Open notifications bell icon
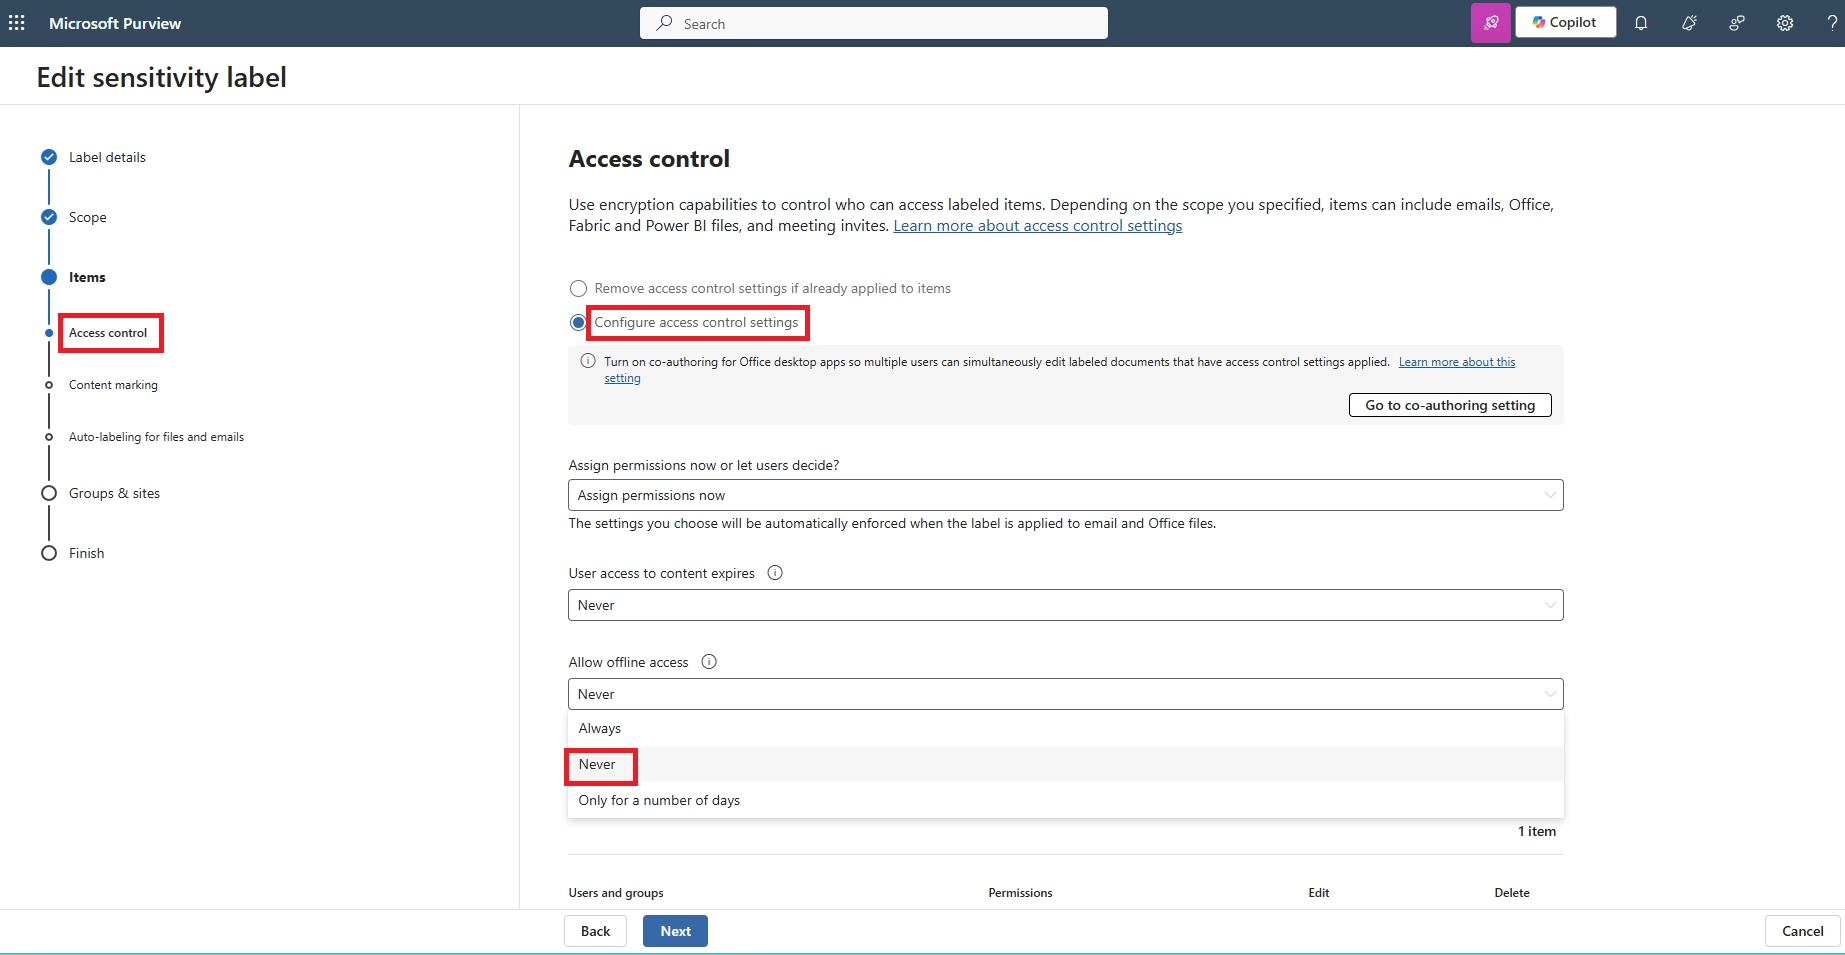This screenshot has width=1845, height=955. click(1641, 23)
